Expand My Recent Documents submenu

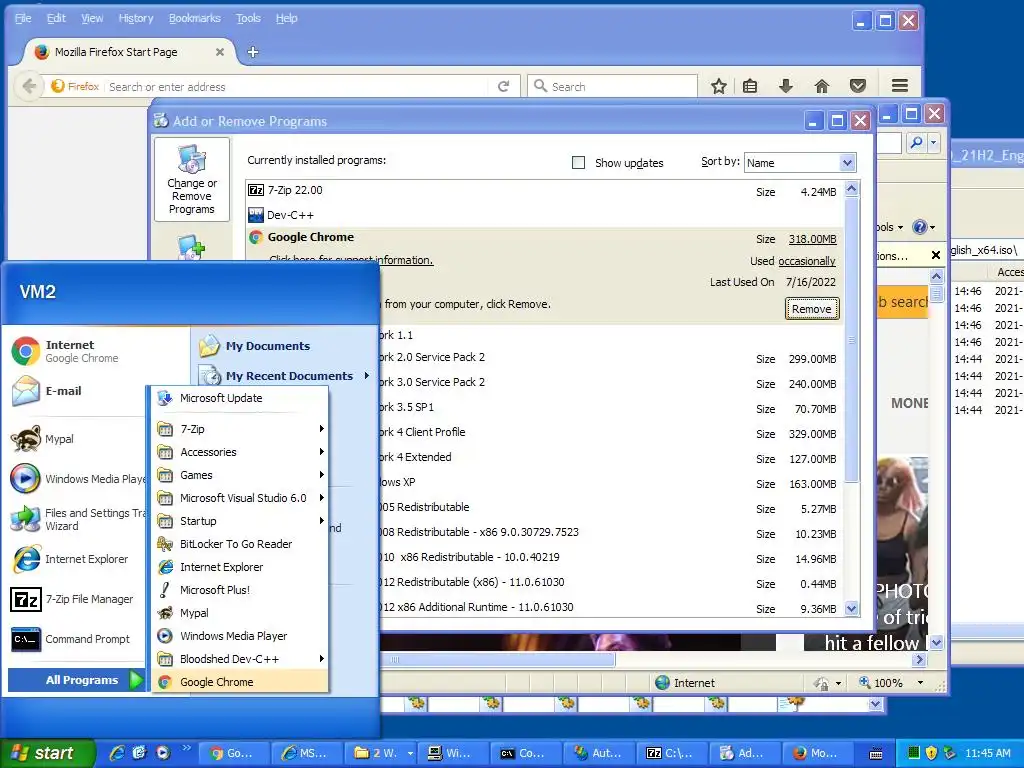[x=285, y=376]
